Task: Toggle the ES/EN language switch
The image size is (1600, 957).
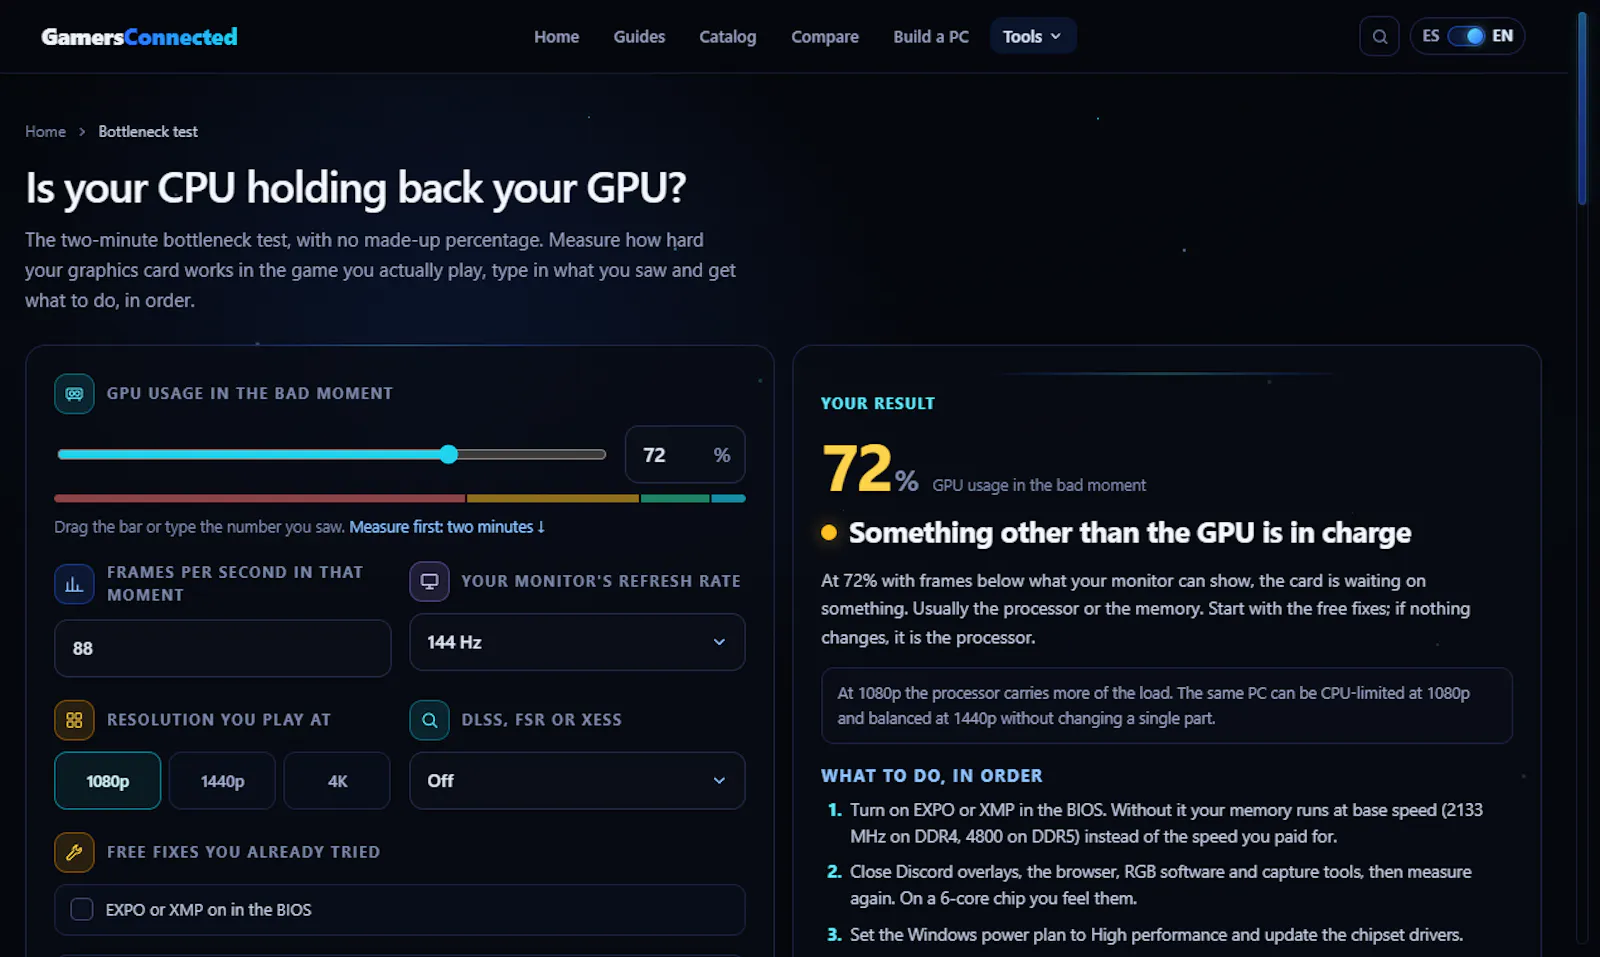Action: tap(1466, 36)
